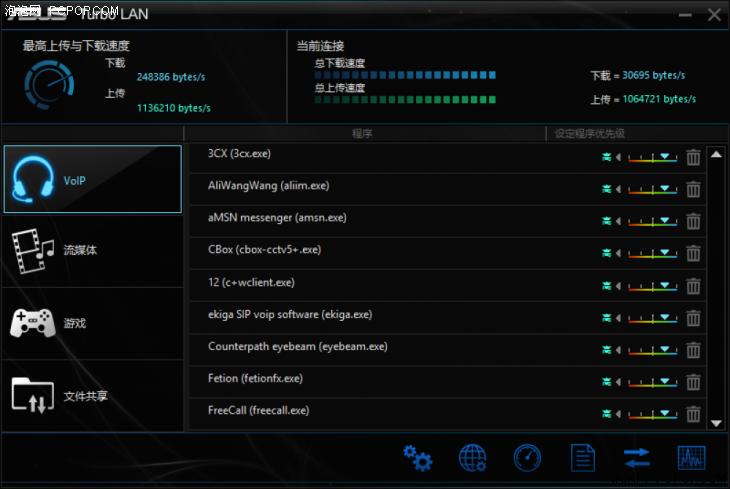Click the trash icon in the c+wclient.exe row

(x=693, y=286)
